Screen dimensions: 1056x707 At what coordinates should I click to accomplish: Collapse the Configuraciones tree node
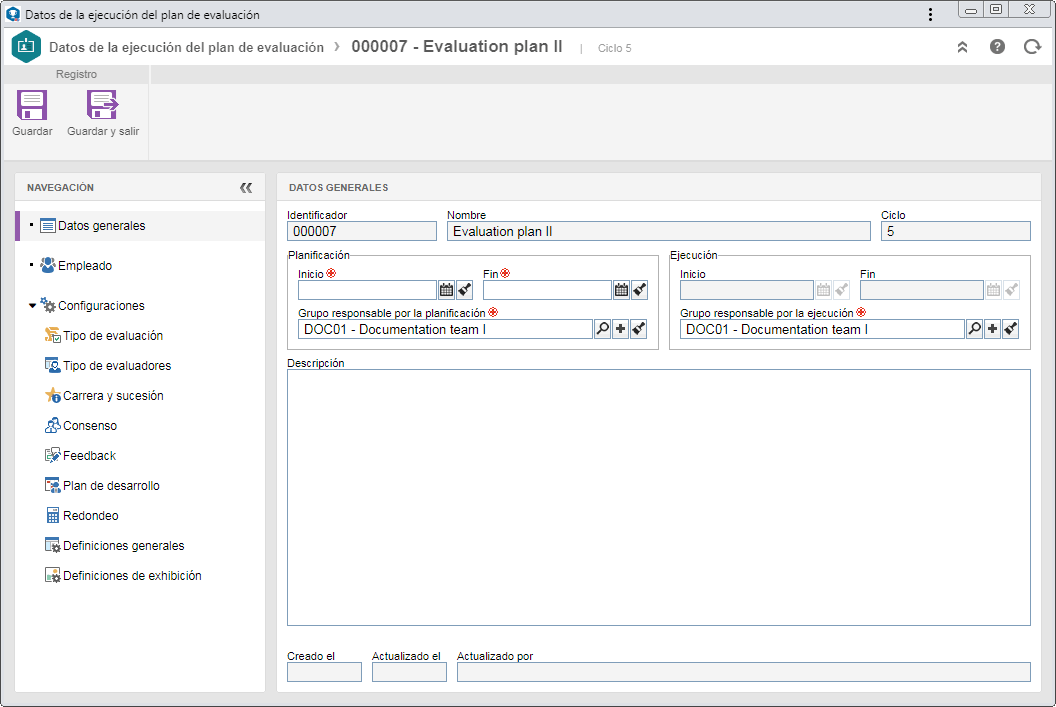click(32, 306)
